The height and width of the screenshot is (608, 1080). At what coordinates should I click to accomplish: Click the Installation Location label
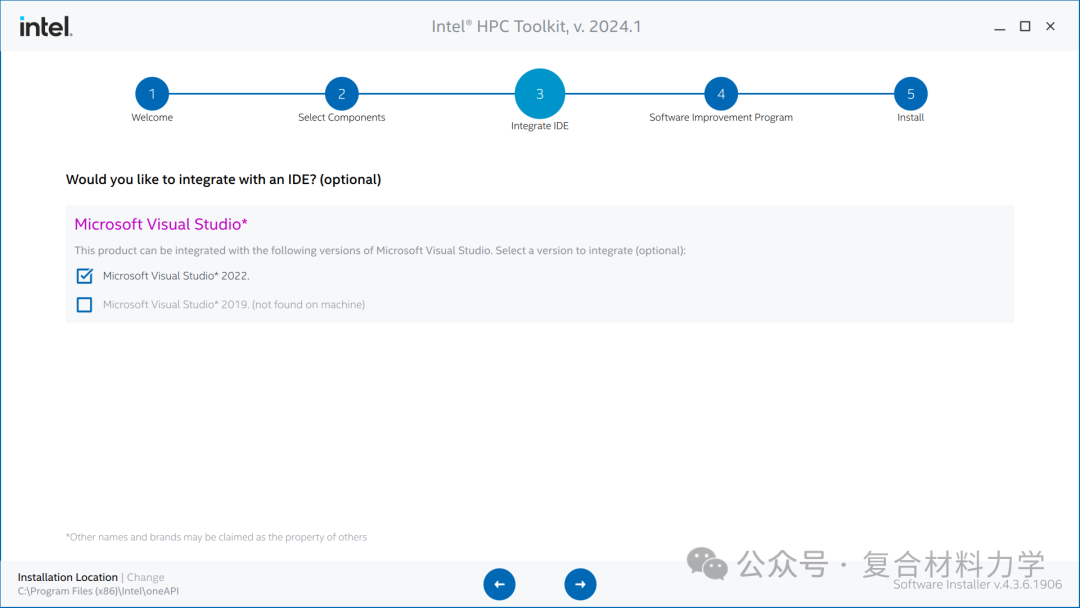[68, 577]
